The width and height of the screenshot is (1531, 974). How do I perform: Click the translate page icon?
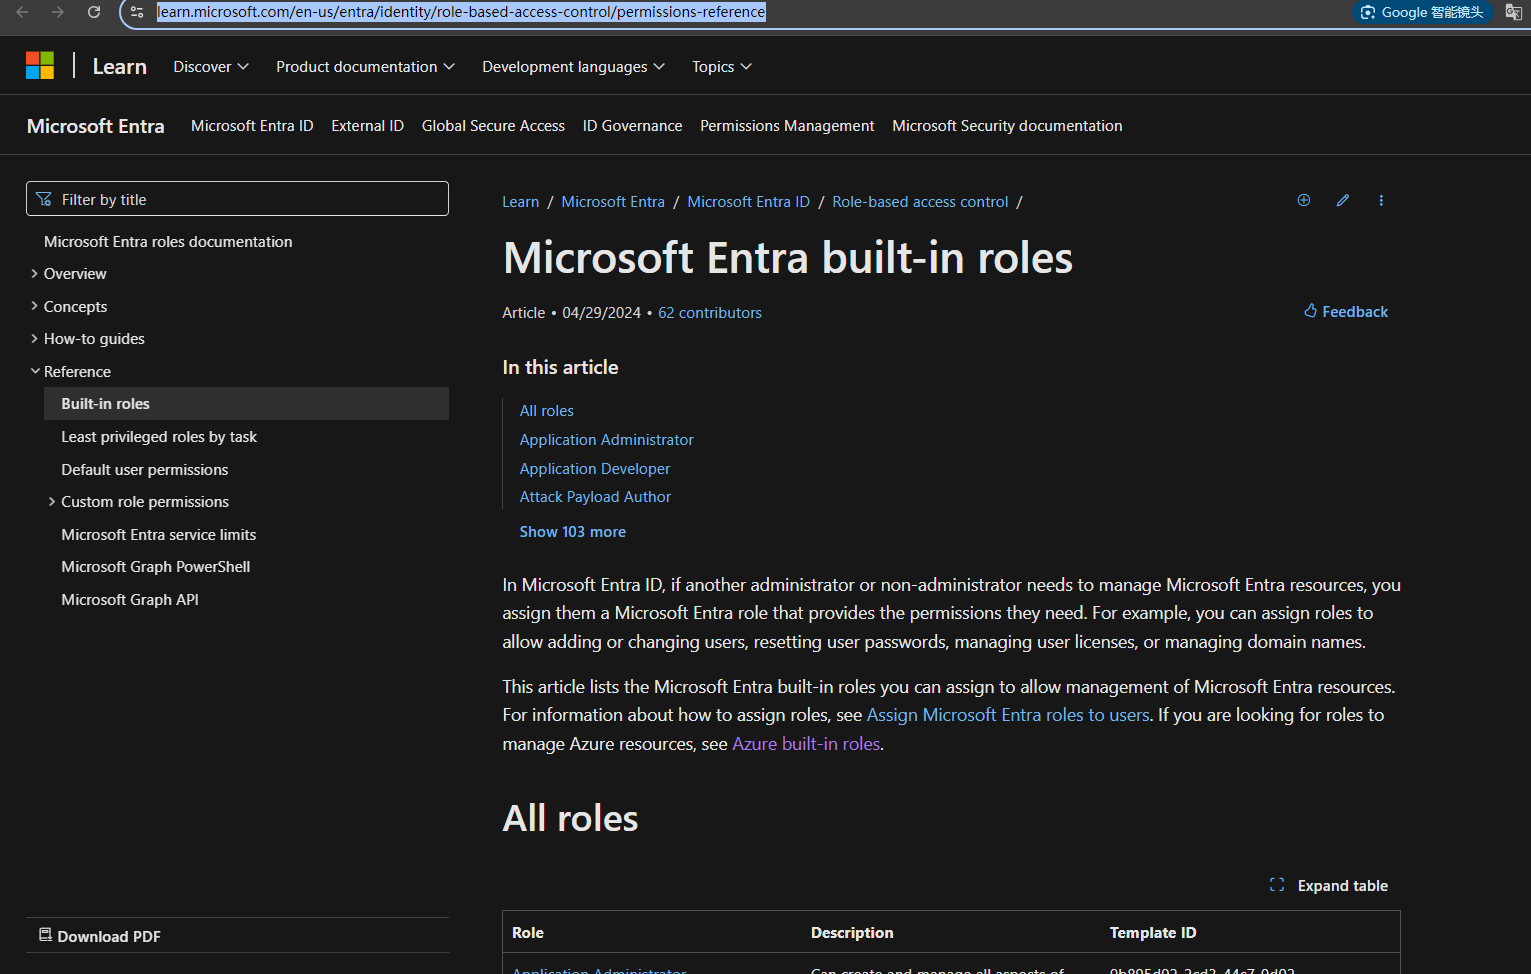click(1514, 12)
